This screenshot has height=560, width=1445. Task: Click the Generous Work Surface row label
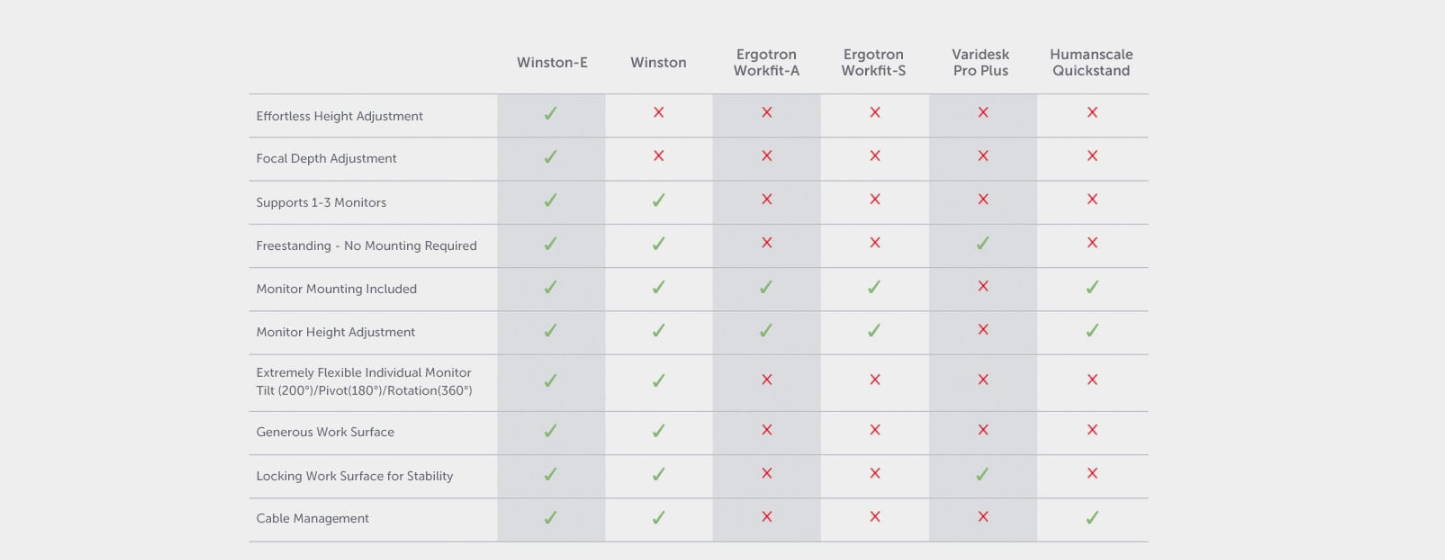pyautogui.click(x=325, y=432)
